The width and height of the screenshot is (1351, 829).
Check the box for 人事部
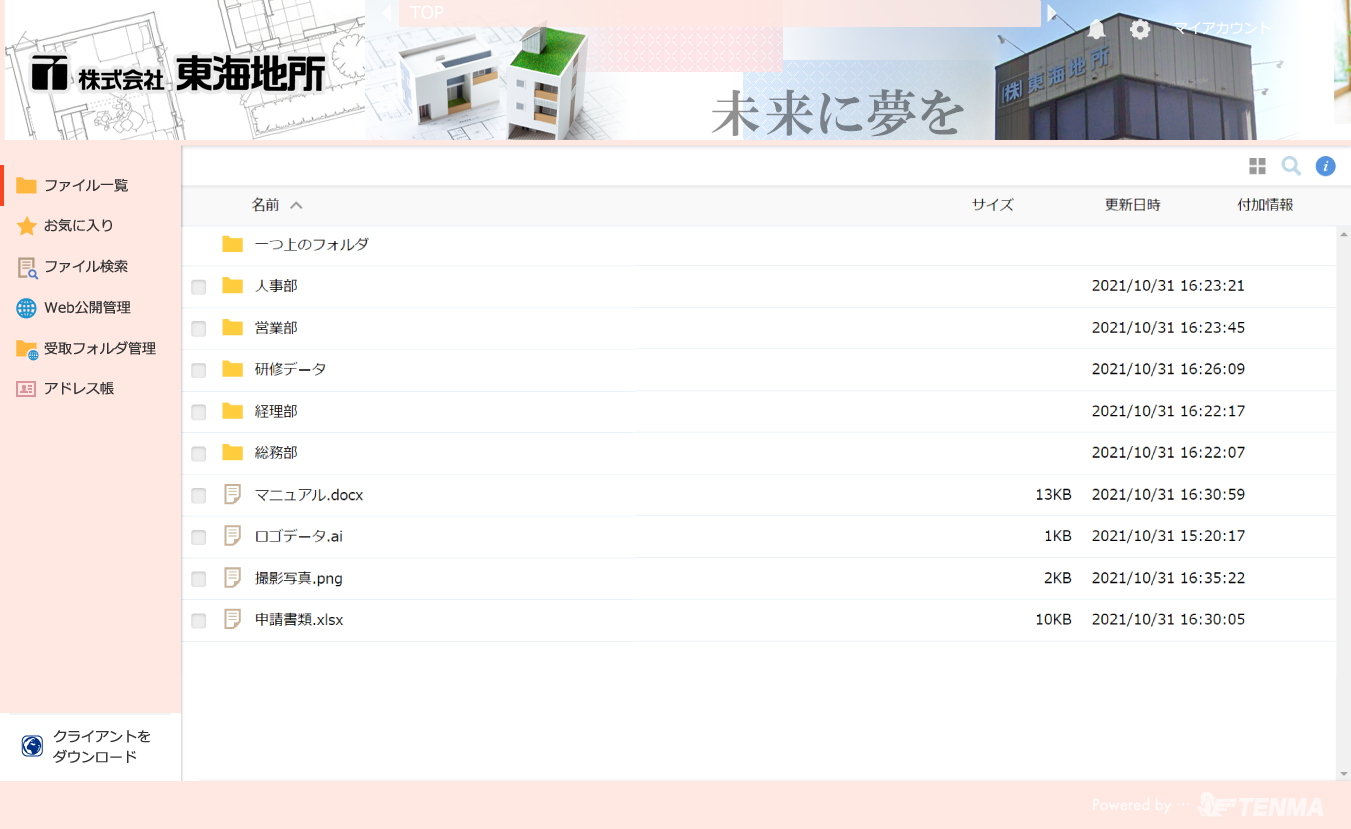click(x=199, y=287)
